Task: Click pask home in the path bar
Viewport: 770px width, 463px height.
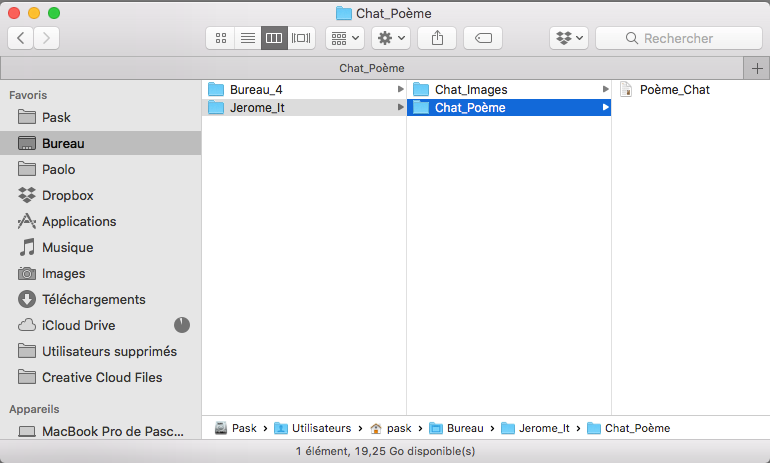Action: 391,428
